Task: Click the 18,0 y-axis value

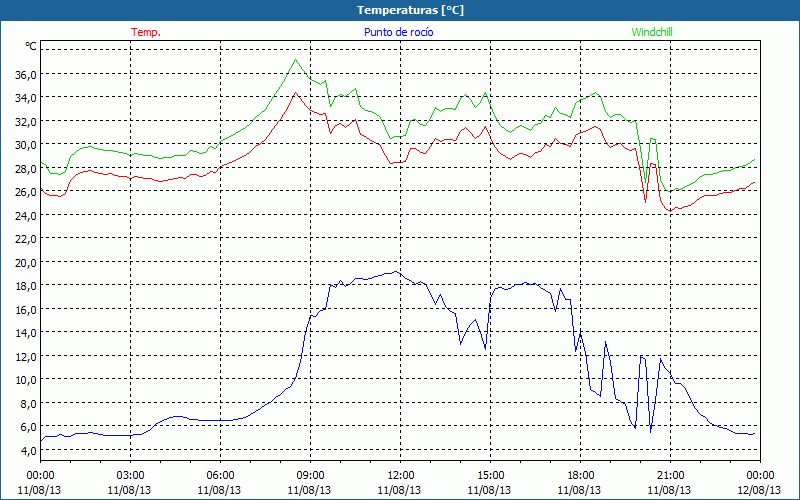Action: (26, 286)
